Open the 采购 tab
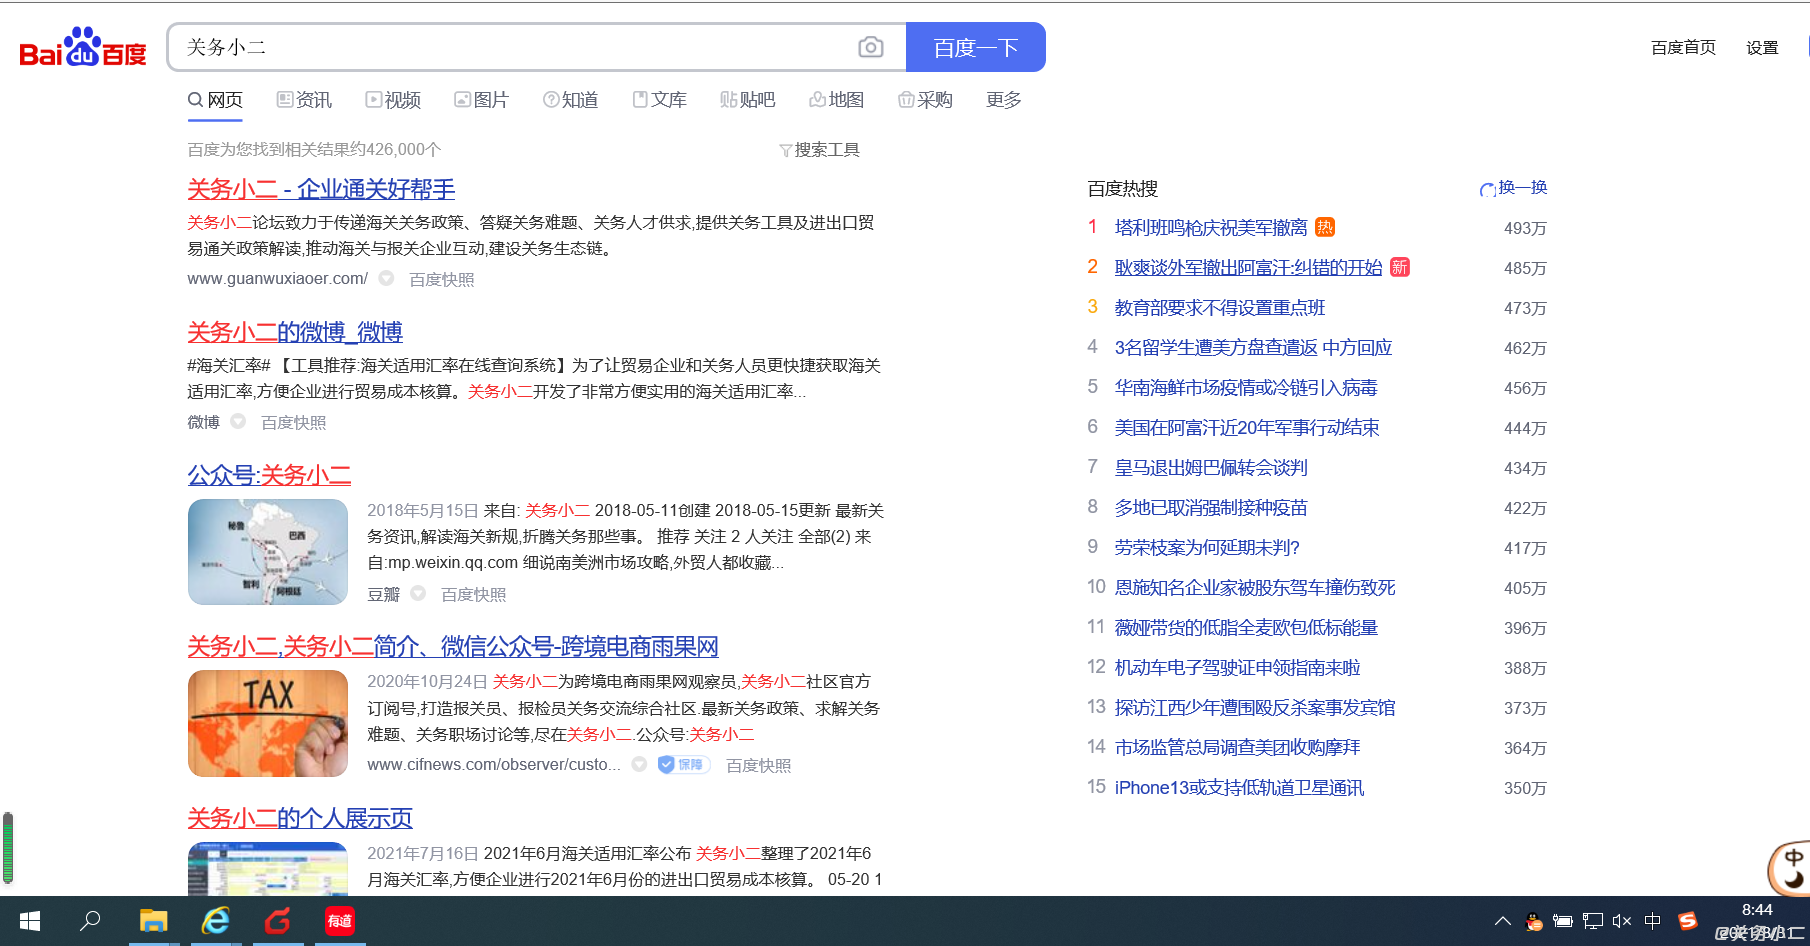1810x946 pixels. 925,100
